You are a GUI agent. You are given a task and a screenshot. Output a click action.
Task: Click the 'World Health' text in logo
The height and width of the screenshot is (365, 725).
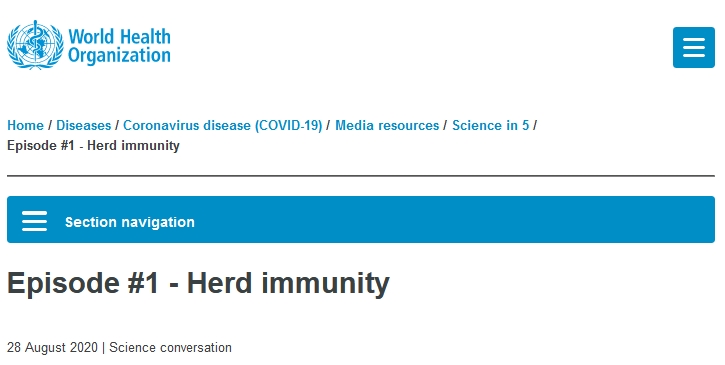coord(119,37)
